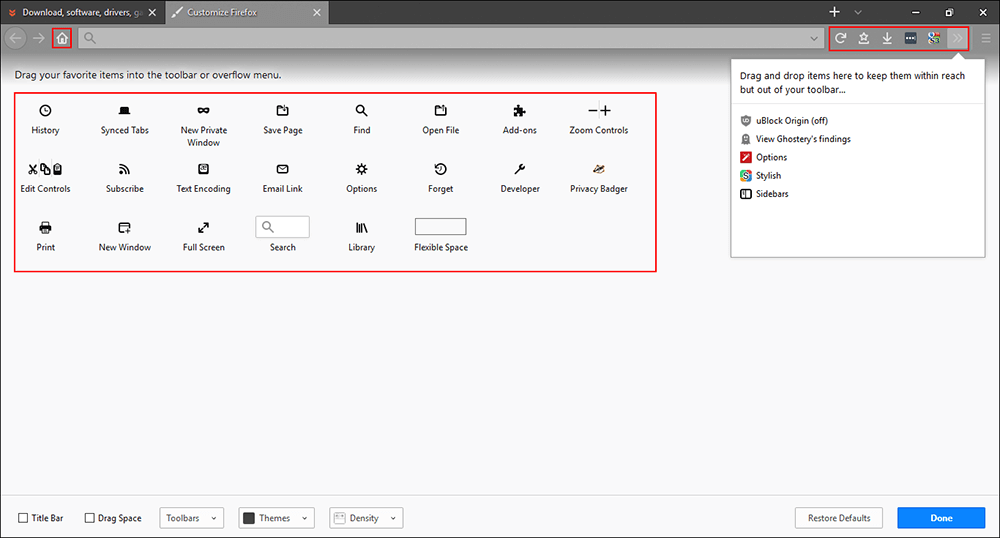Pick the New Window item
The height and width of the screenshot is (538, 1000).
pyautogui.click(x=124, y=237)
